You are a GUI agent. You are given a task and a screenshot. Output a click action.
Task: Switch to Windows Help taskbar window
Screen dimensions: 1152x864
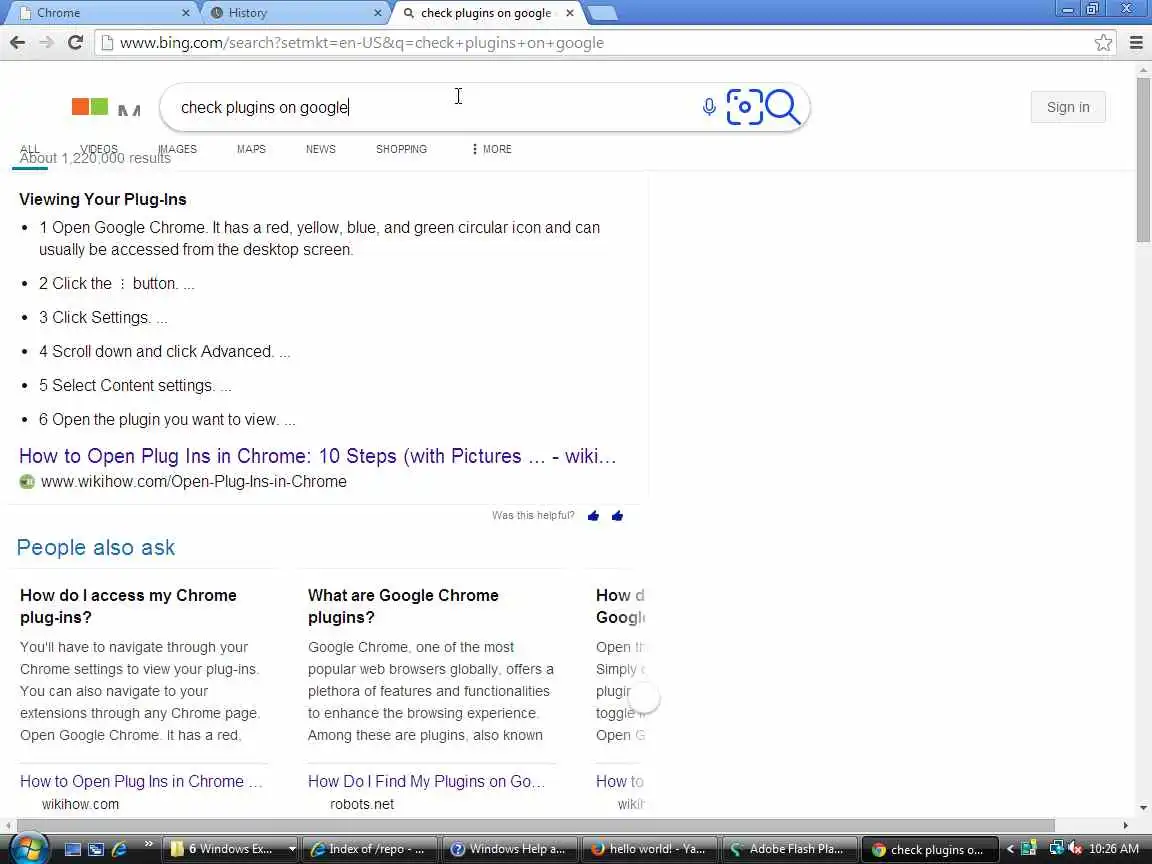(508, 849)
